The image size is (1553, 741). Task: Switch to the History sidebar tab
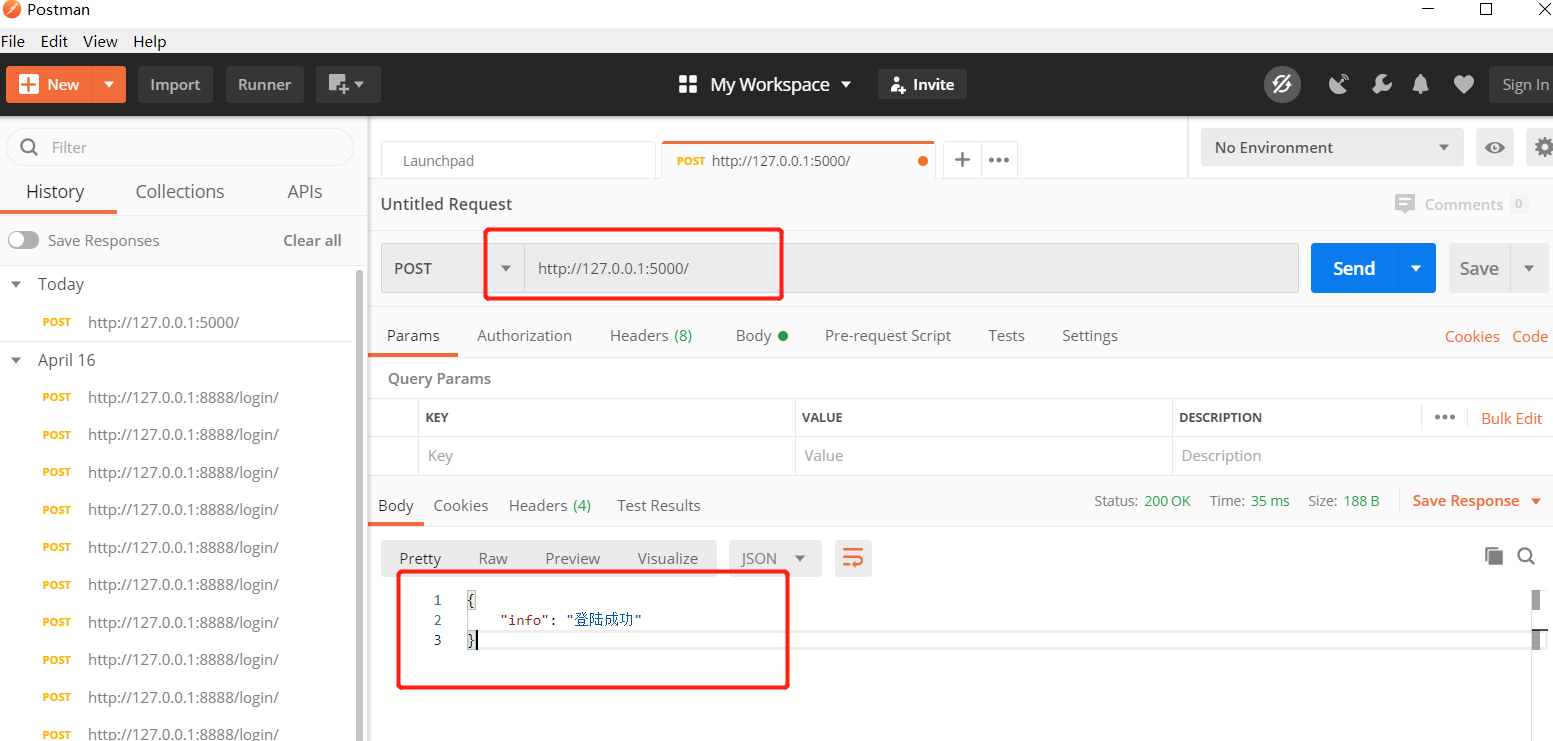click(x=55, y=192)
